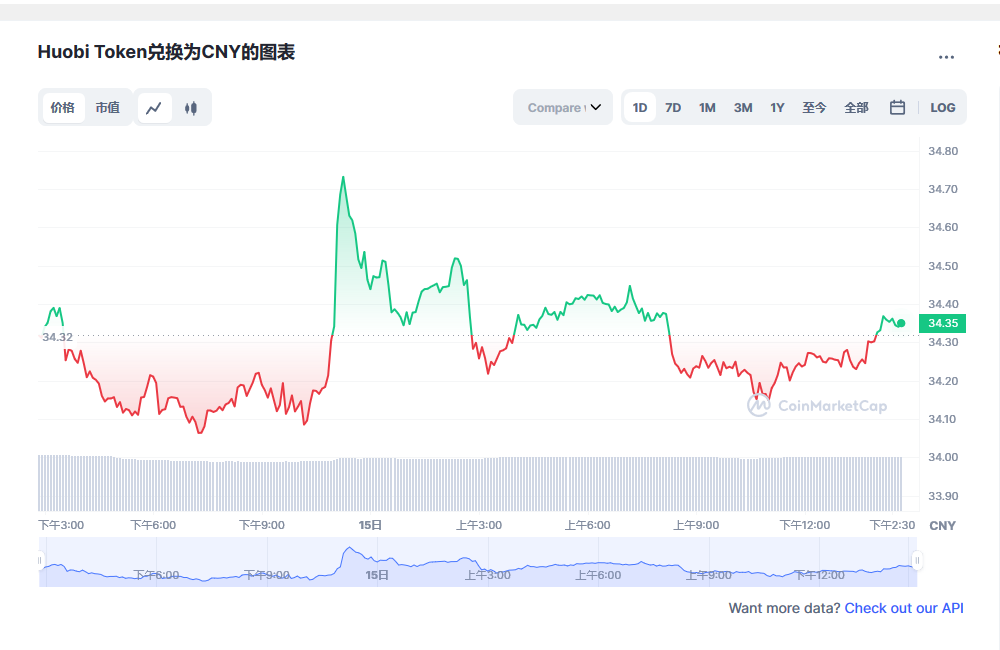Select the 全部 all-time range
This screenshot has width=1000, height=650.
pos(857,108)
